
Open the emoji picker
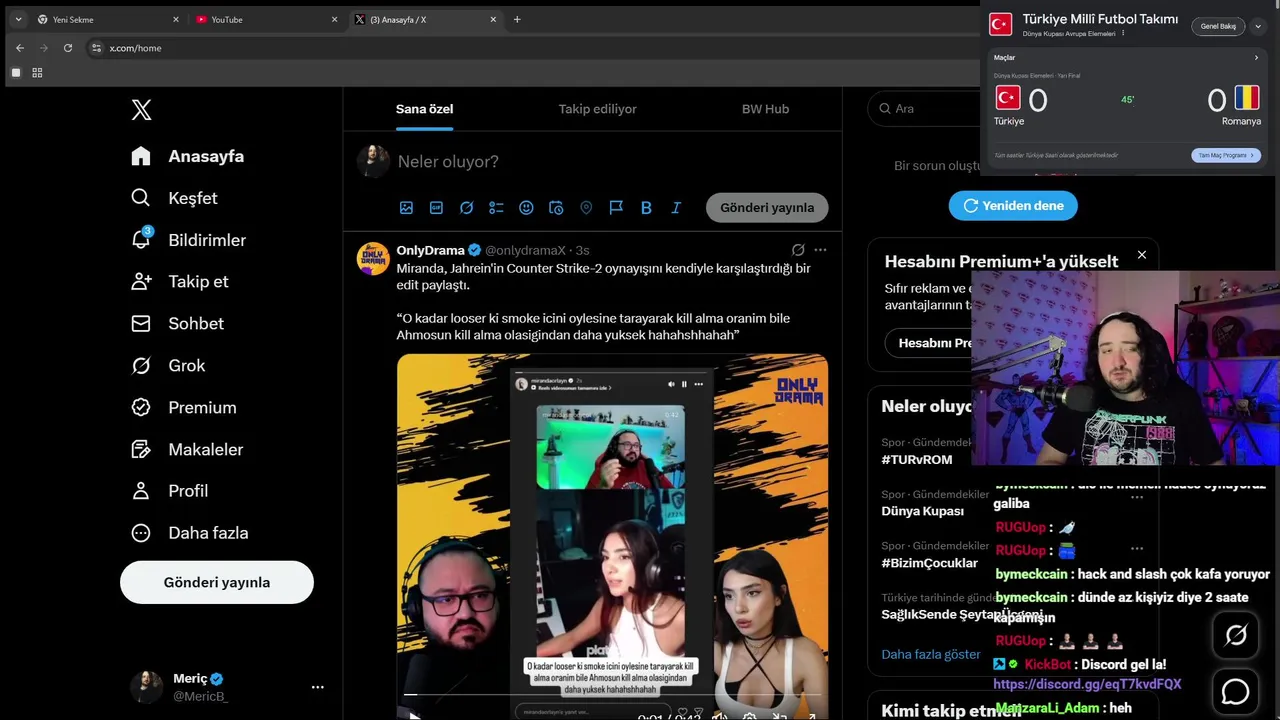[x=526, y=208]
